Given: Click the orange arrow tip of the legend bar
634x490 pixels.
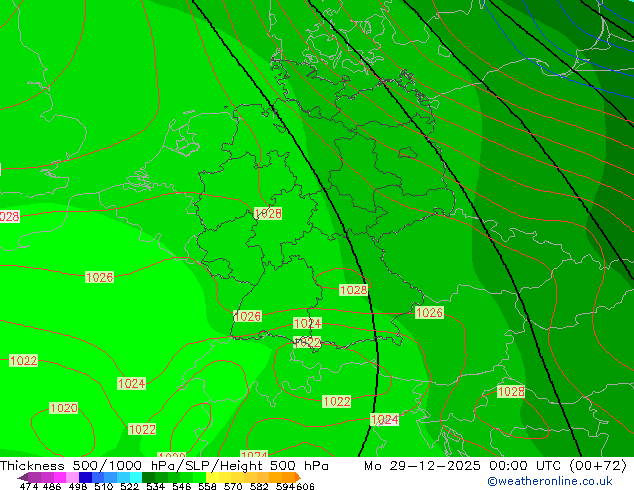Looking at the screenshot, I should [x=298, y=477].
